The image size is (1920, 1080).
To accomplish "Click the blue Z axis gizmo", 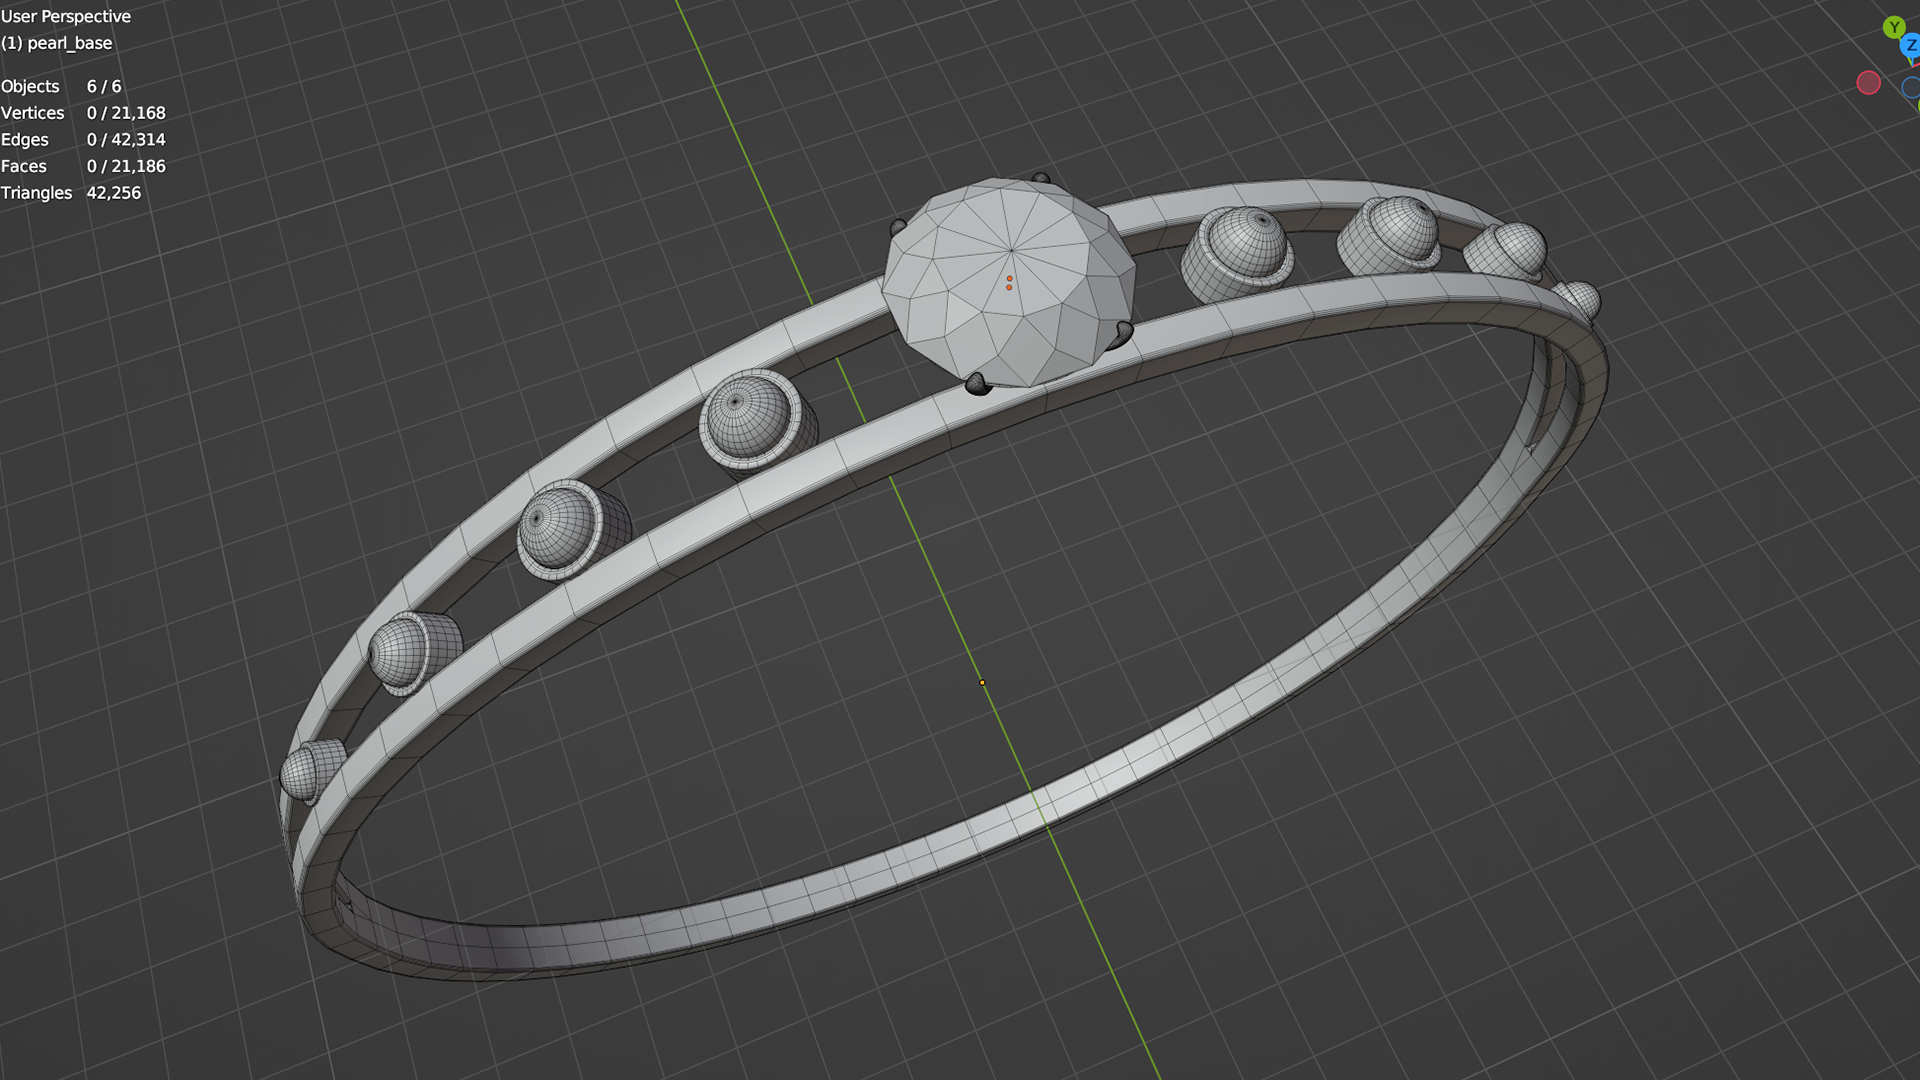I will 1910,45.
